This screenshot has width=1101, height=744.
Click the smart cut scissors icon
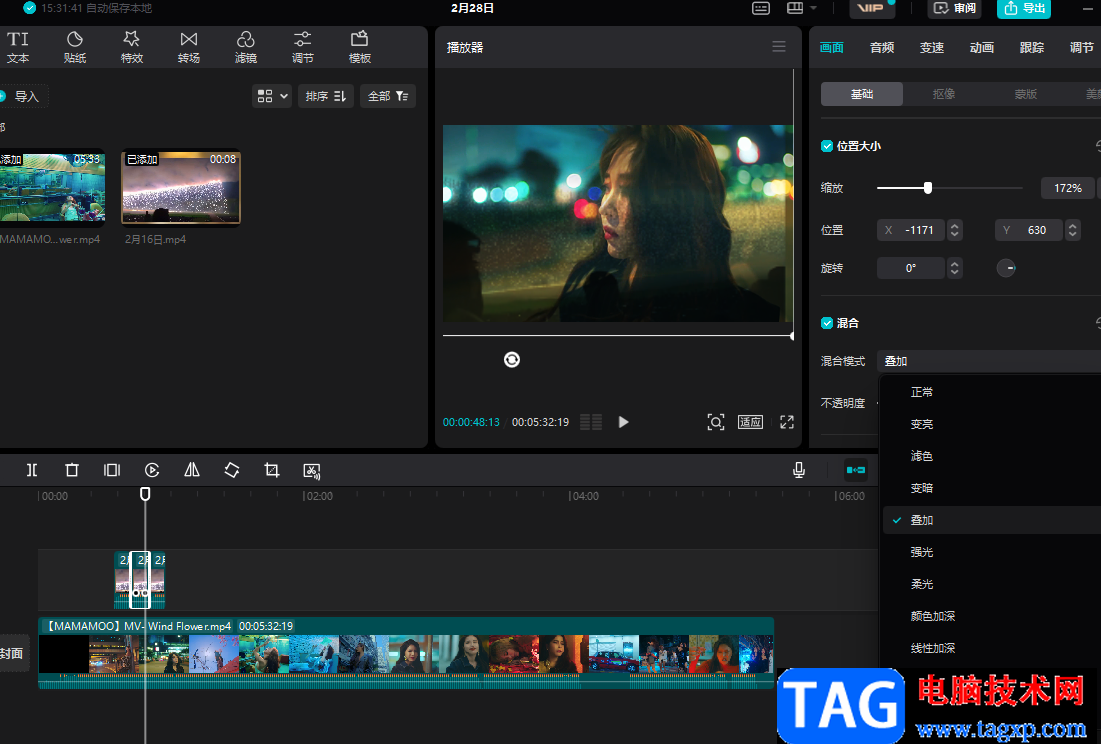[x=312, y=471]
